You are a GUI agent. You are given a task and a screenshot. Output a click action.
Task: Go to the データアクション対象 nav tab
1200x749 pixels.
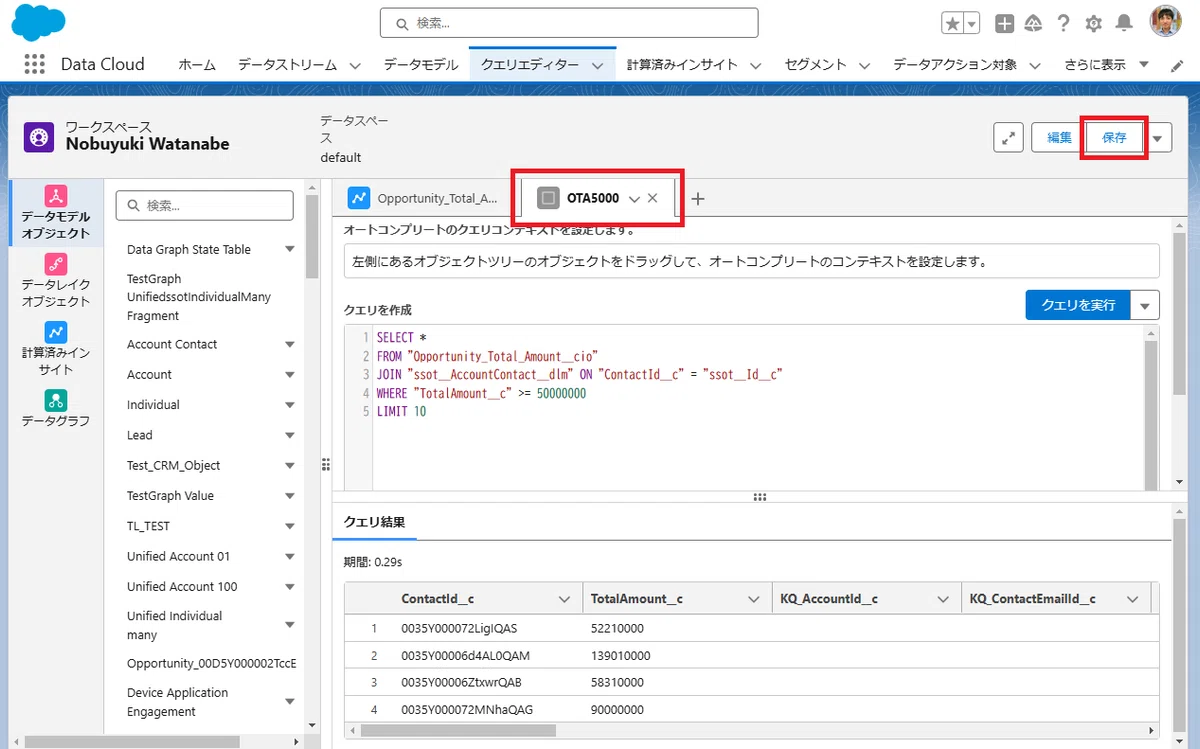(x=955, y=64)
